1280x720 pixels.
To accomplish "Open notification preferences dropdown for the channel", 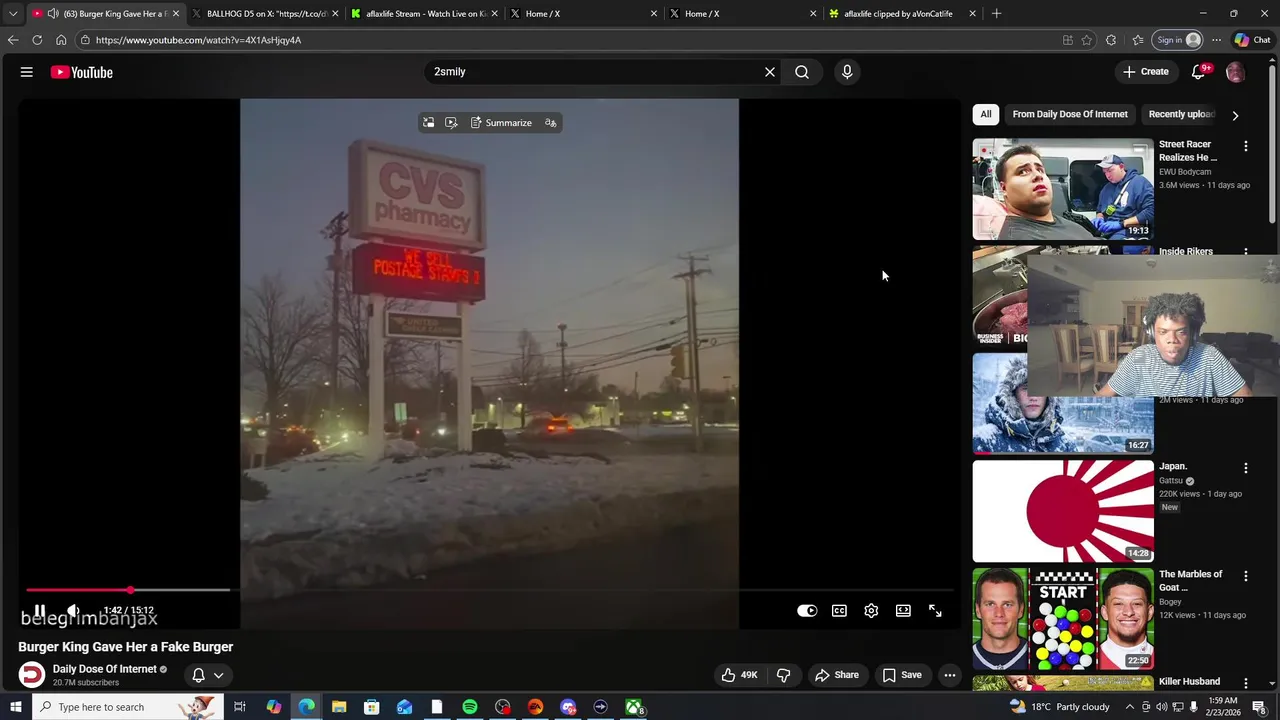I will [x=208, y=675].
